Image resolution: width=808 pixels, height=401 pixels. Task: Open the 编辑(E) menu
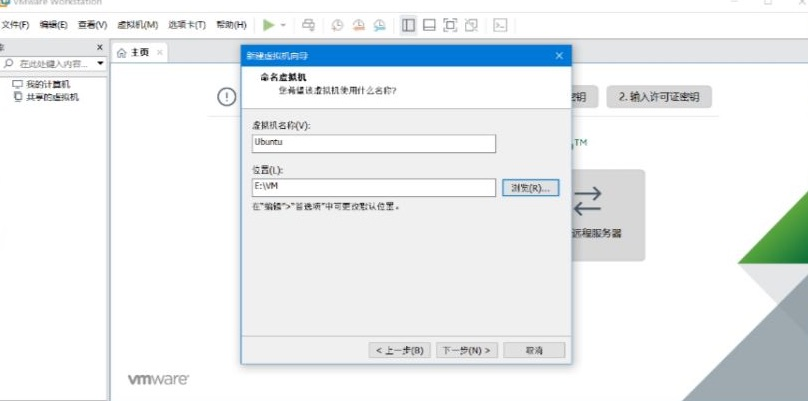point(54,25)
